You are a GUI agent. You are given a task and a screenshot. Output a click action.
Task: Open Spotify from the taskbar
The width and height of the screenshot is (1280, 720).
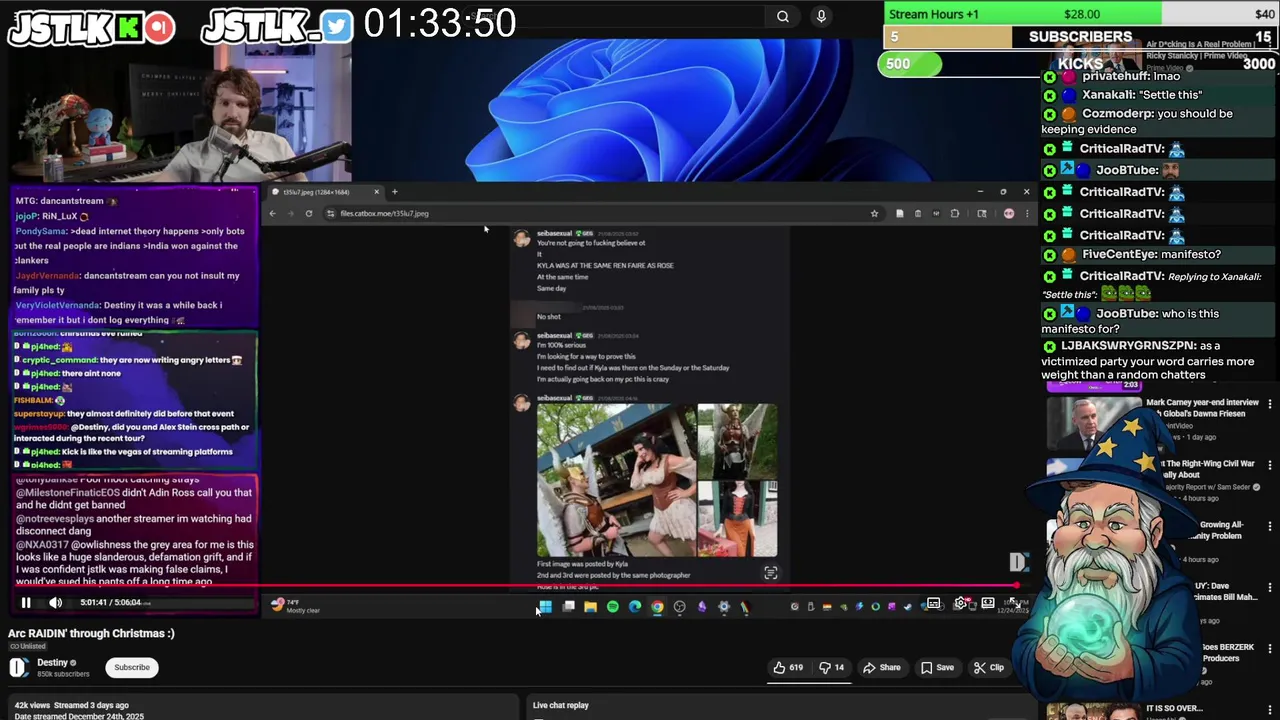(x=612, y=606)
